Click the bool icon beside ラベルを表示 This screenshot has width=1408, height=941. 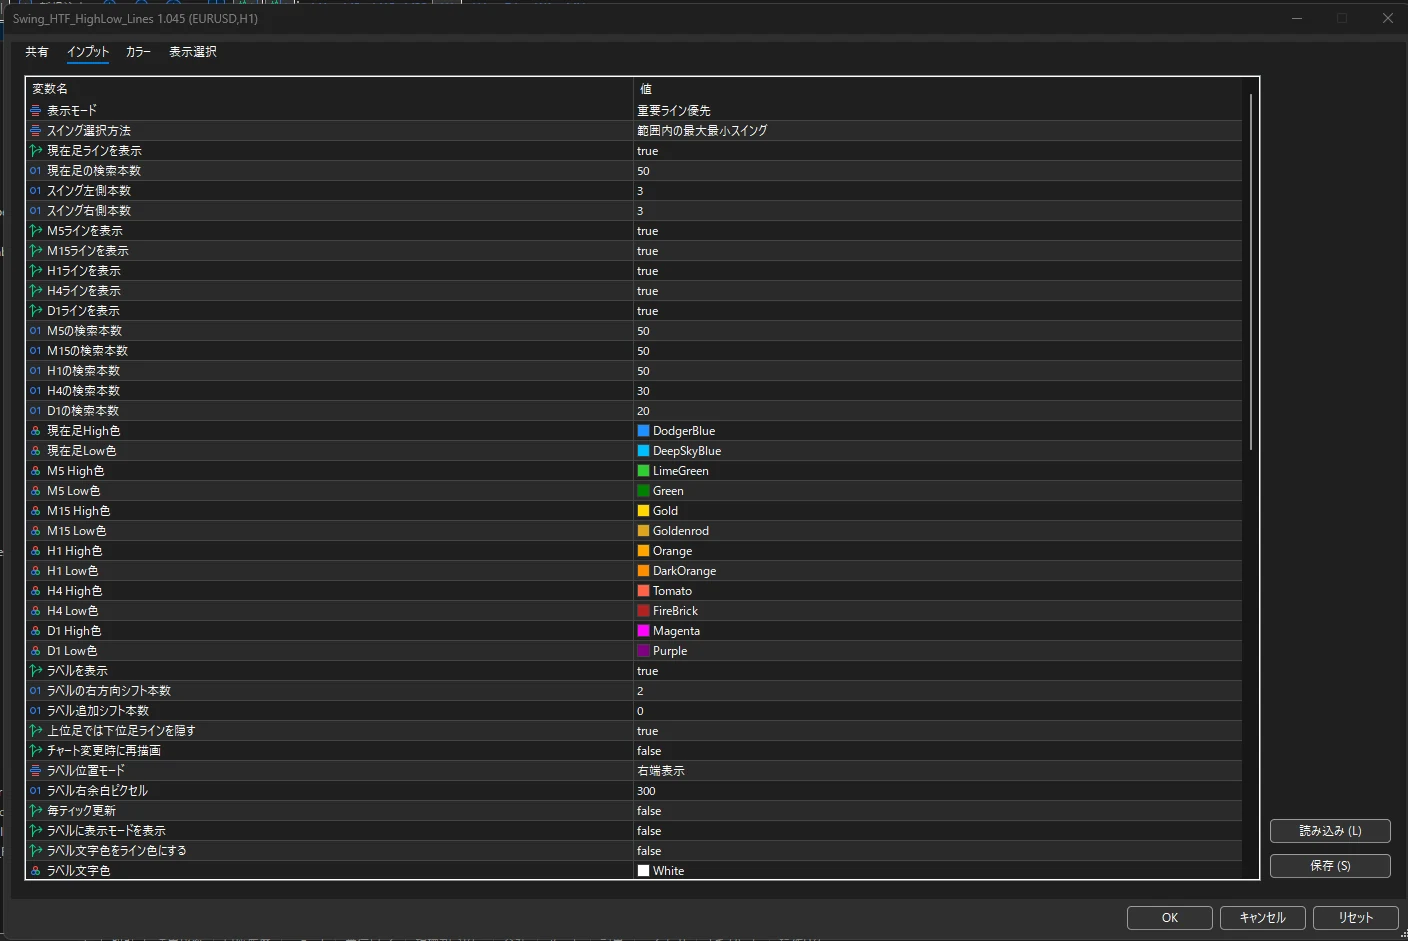pos(36,671)
